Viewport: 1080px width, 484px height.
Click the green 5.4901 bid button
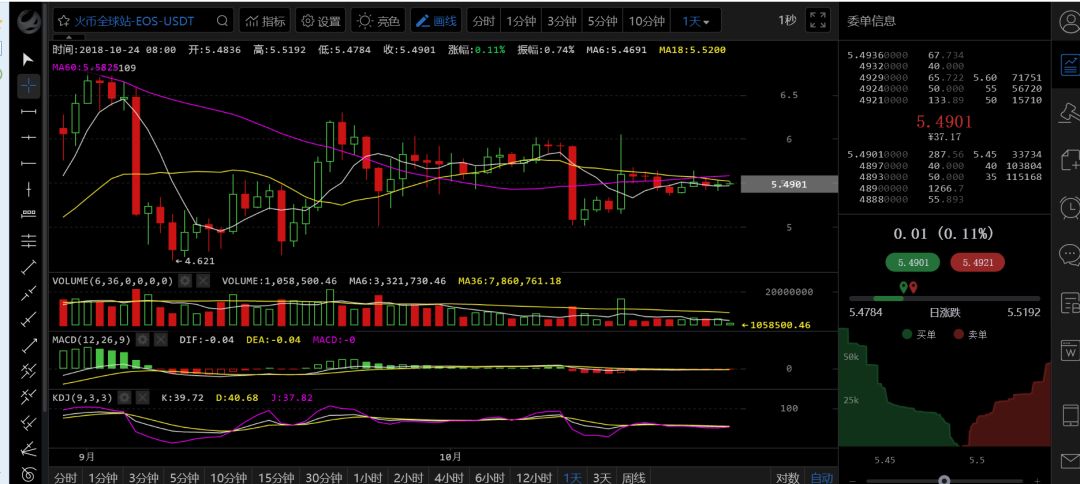tap(913, 262)
